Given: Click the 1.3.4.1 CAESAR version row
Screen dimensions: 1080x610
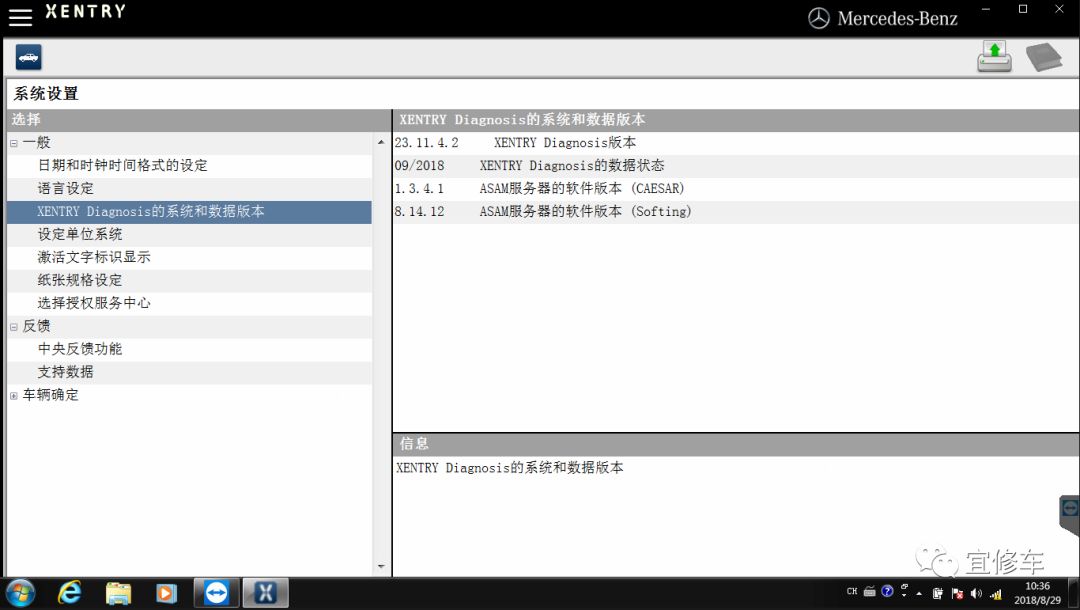Looking at the screenshot, I should 736,188.
